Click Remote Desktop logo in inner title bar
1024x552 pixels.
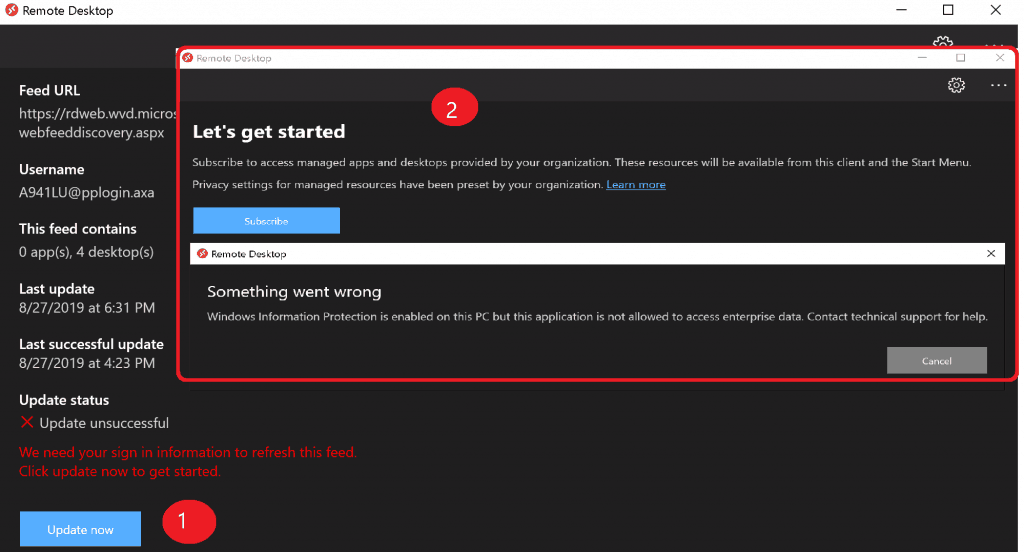188,57
